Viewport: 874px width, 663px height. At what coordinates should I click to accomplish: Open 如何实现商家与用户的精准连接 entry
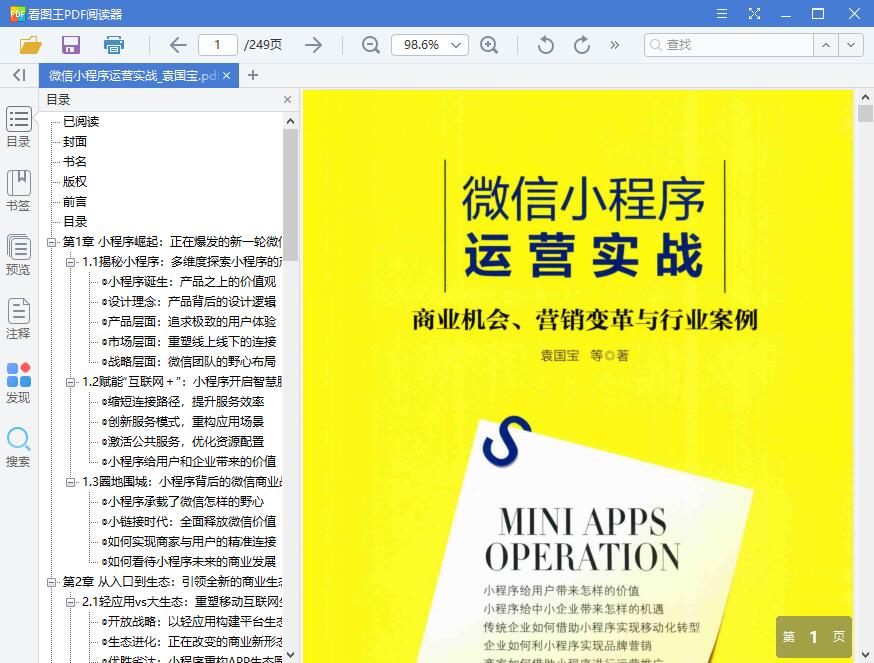click(189, 542)
